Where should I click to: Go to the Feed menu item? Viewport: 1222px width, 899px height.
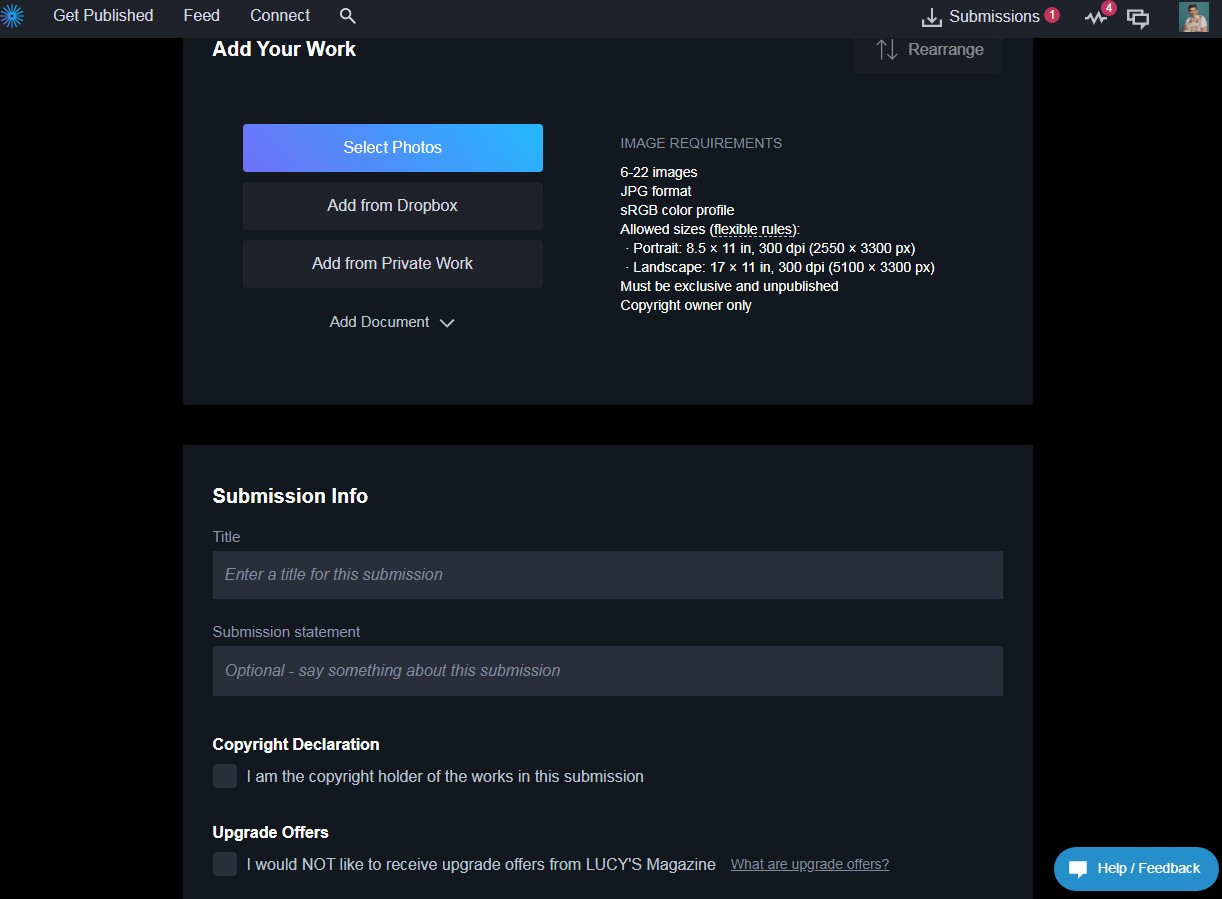(201, 16)
